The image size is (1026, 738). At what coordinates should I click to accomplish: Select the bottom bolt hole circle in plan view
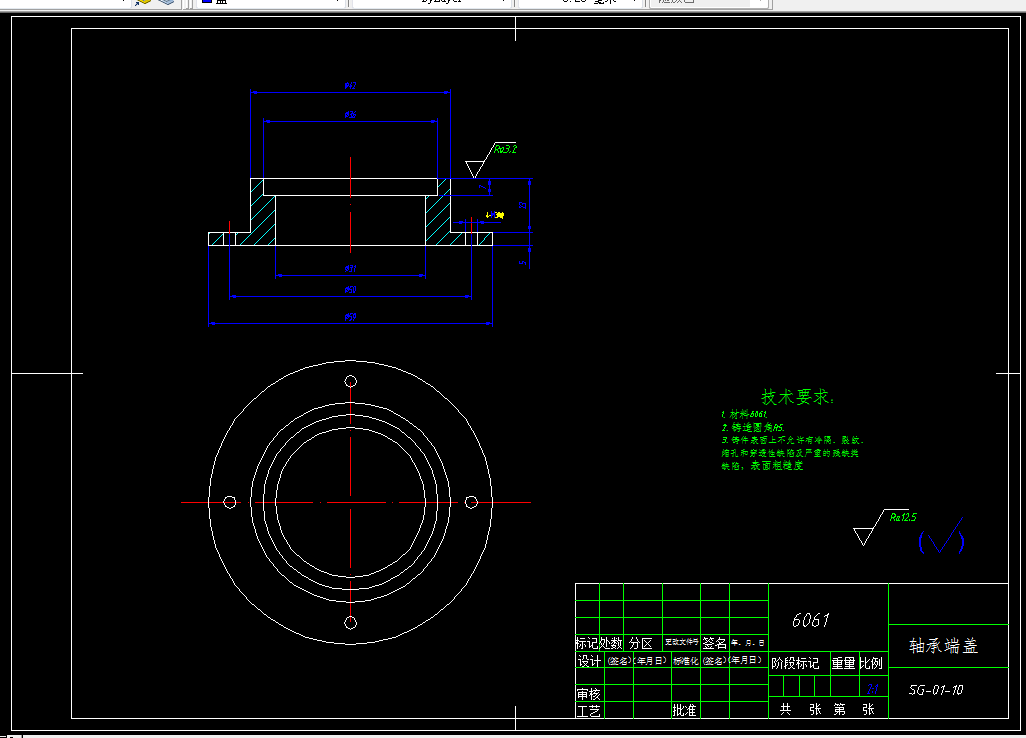[351, 623]
